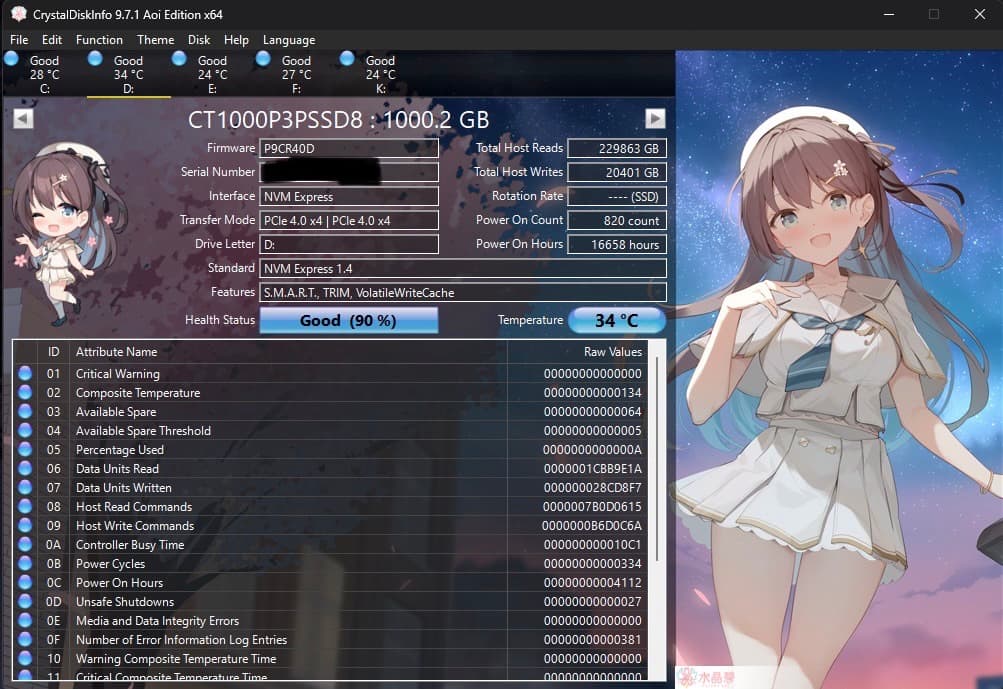1003x689 pixels.
Task: Click the Firmware field P9CR40D
Action: pos(349,148)
